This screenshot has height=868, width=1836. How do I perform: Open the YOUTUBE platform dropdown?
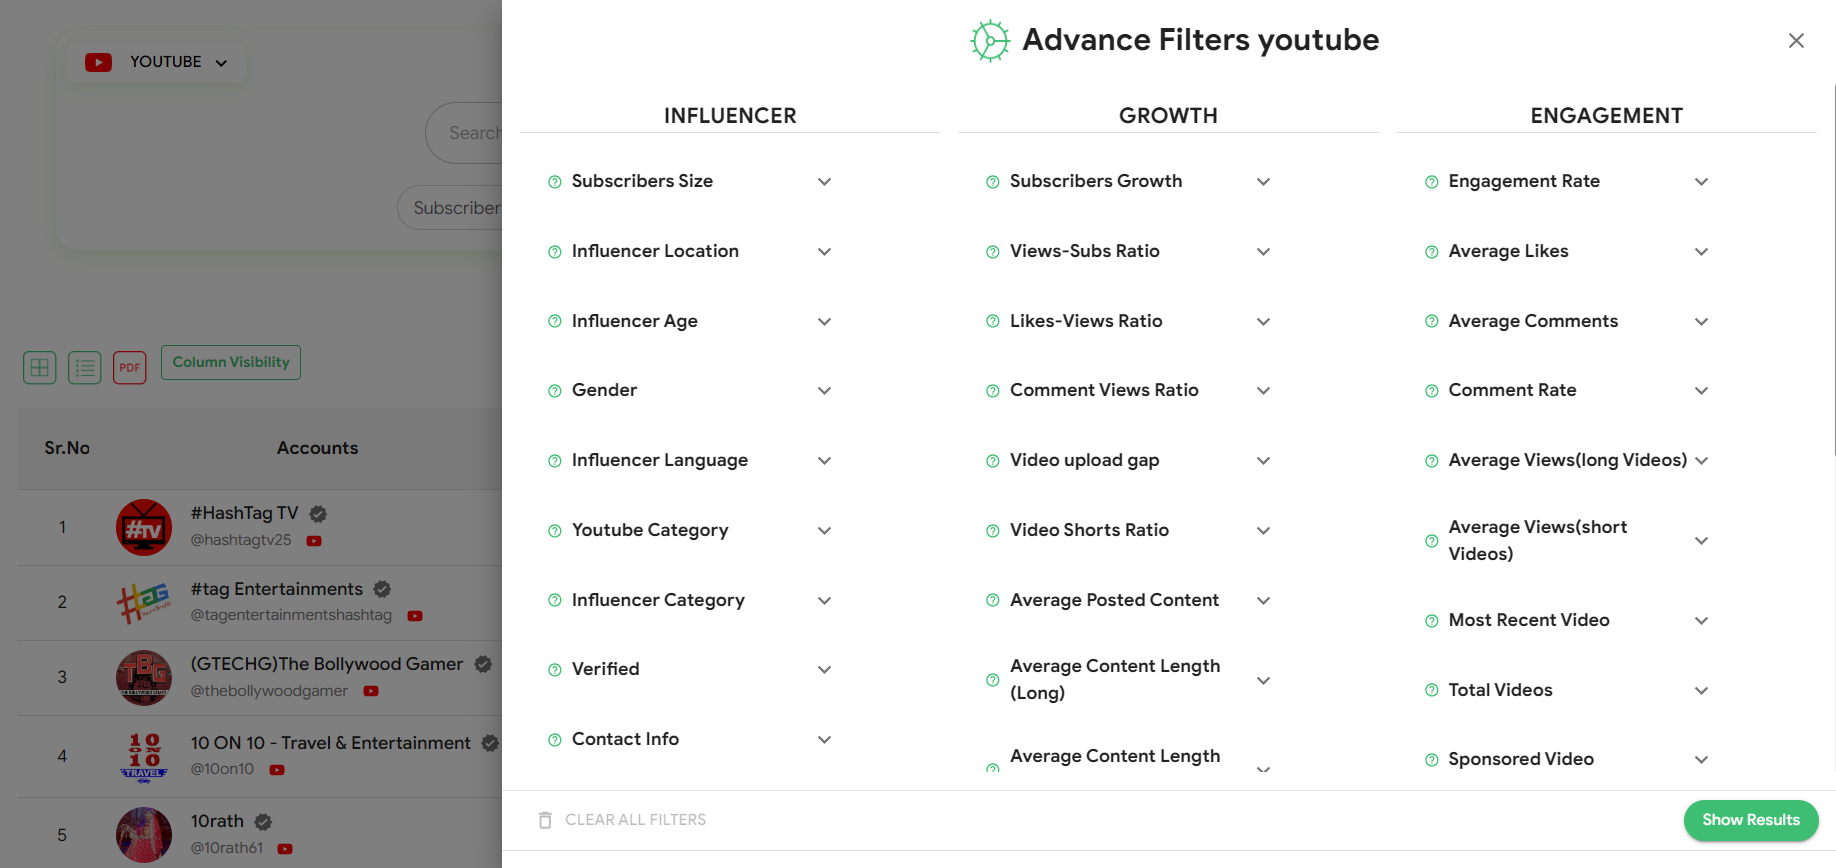click(157, 62)
